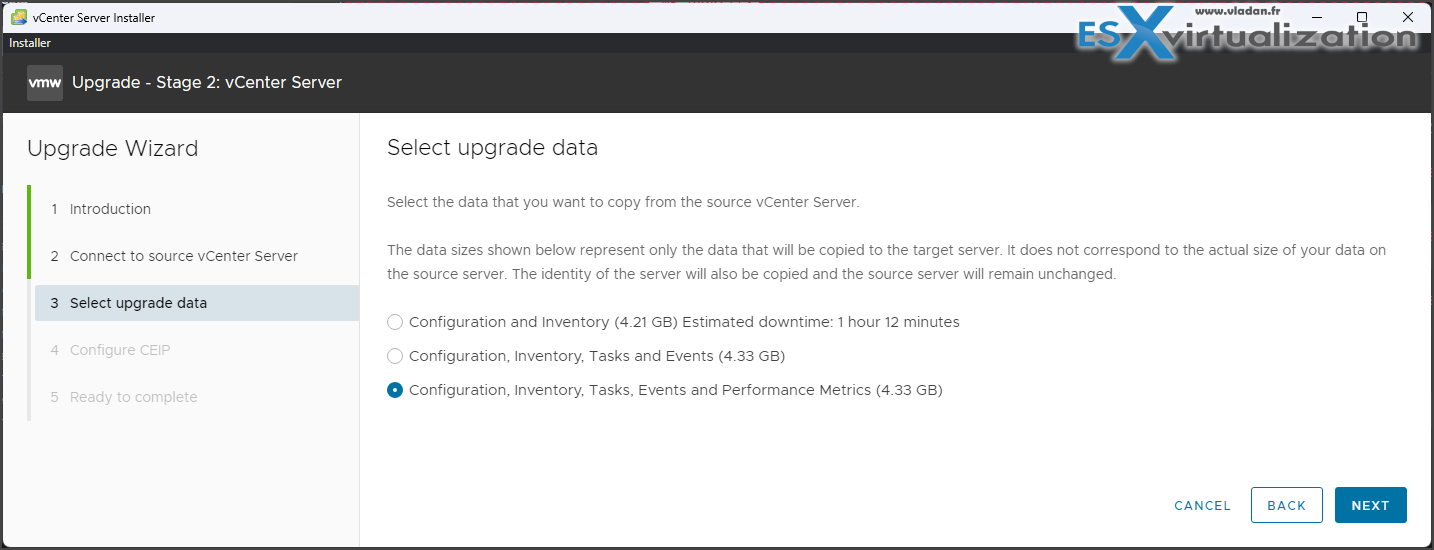Click the vmw logo icon
The width and height of the screenshot is (1434, 550).
tap(45, 83)
